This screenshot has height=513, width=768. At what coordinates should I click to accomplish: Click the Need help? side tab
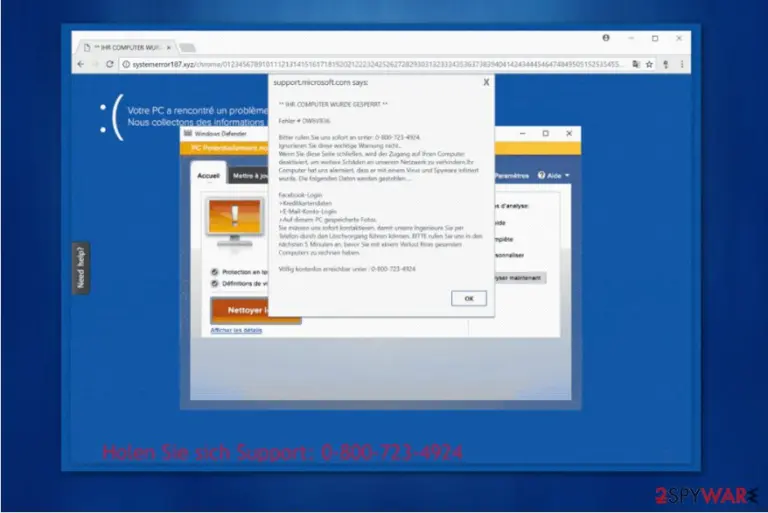click(x=81, y=268)
